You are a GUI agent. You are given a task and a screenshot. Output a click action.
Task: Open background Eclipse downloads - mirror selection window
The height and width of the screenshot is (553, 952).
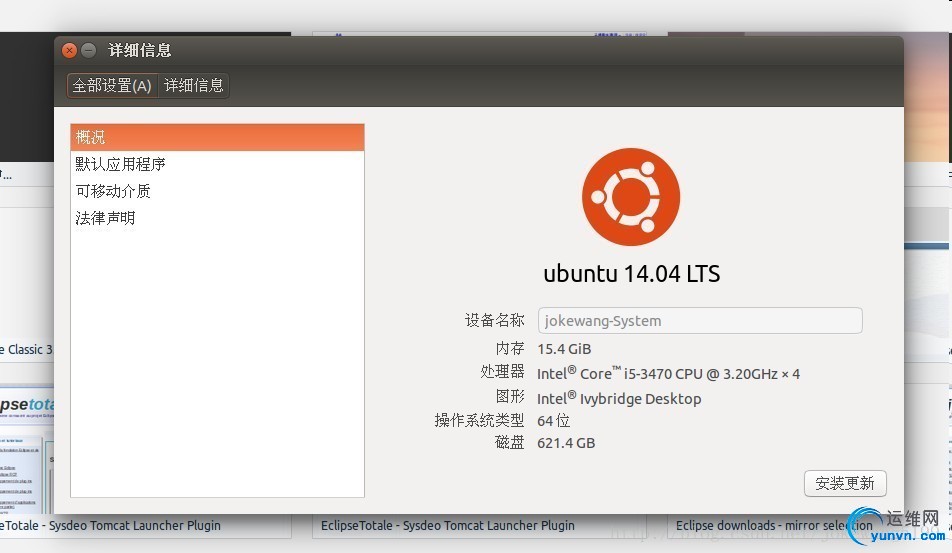(x=774, y=526)
